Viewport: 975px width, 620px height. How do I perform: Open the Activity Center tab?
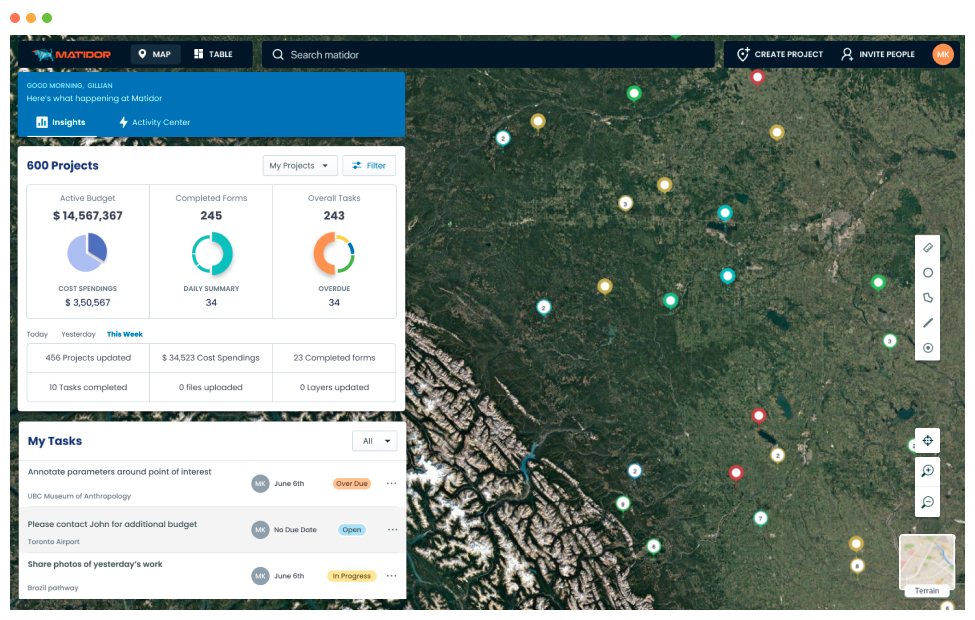coord(155,122)
